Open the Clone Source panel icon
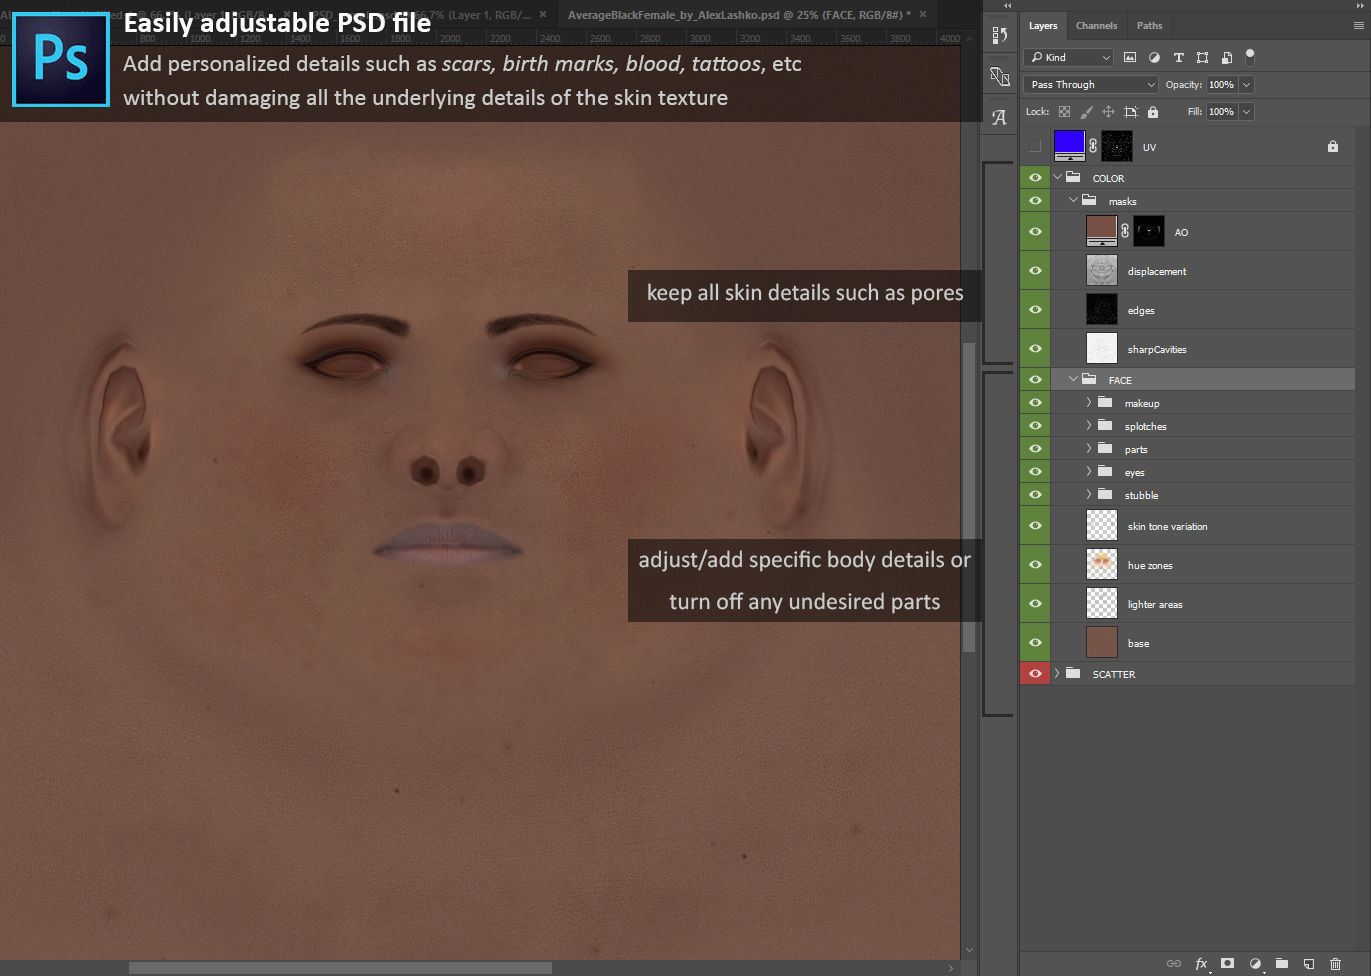This screenshot has width=1371, height=976. [999, 76]
